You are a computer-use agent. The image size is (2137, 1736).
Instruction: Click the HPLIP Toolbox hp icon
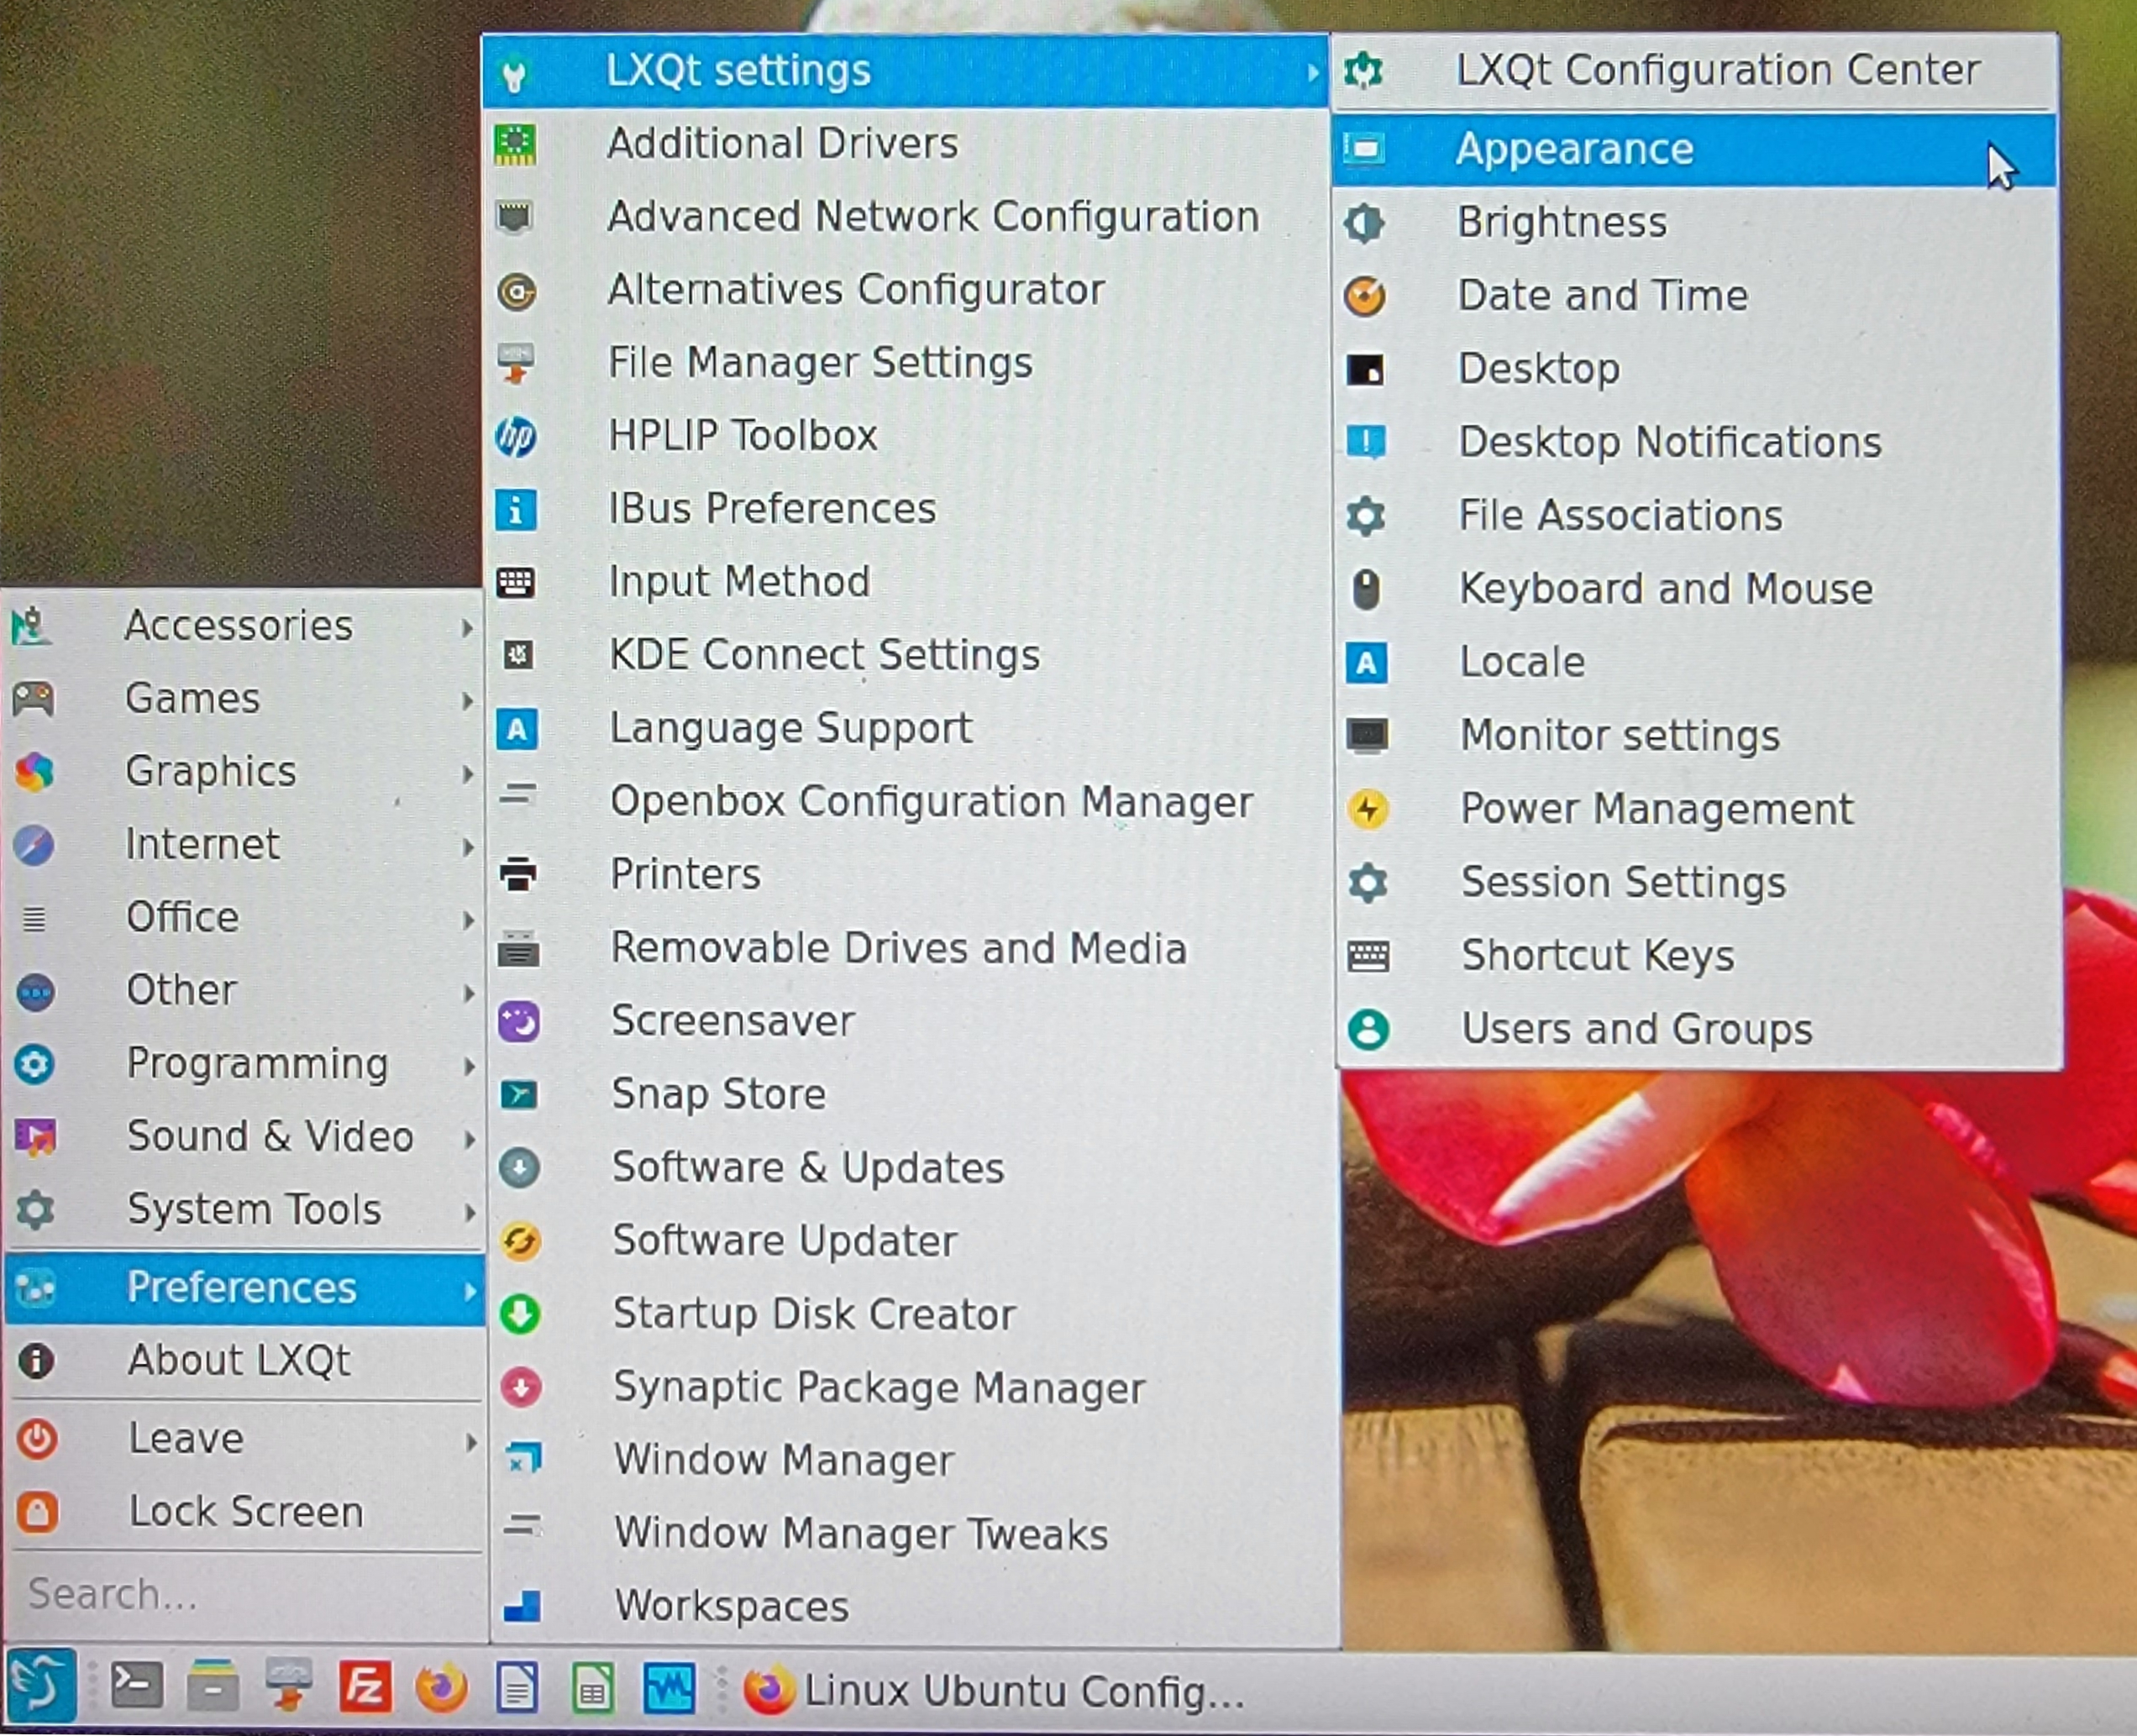click(x=517, y=437)
